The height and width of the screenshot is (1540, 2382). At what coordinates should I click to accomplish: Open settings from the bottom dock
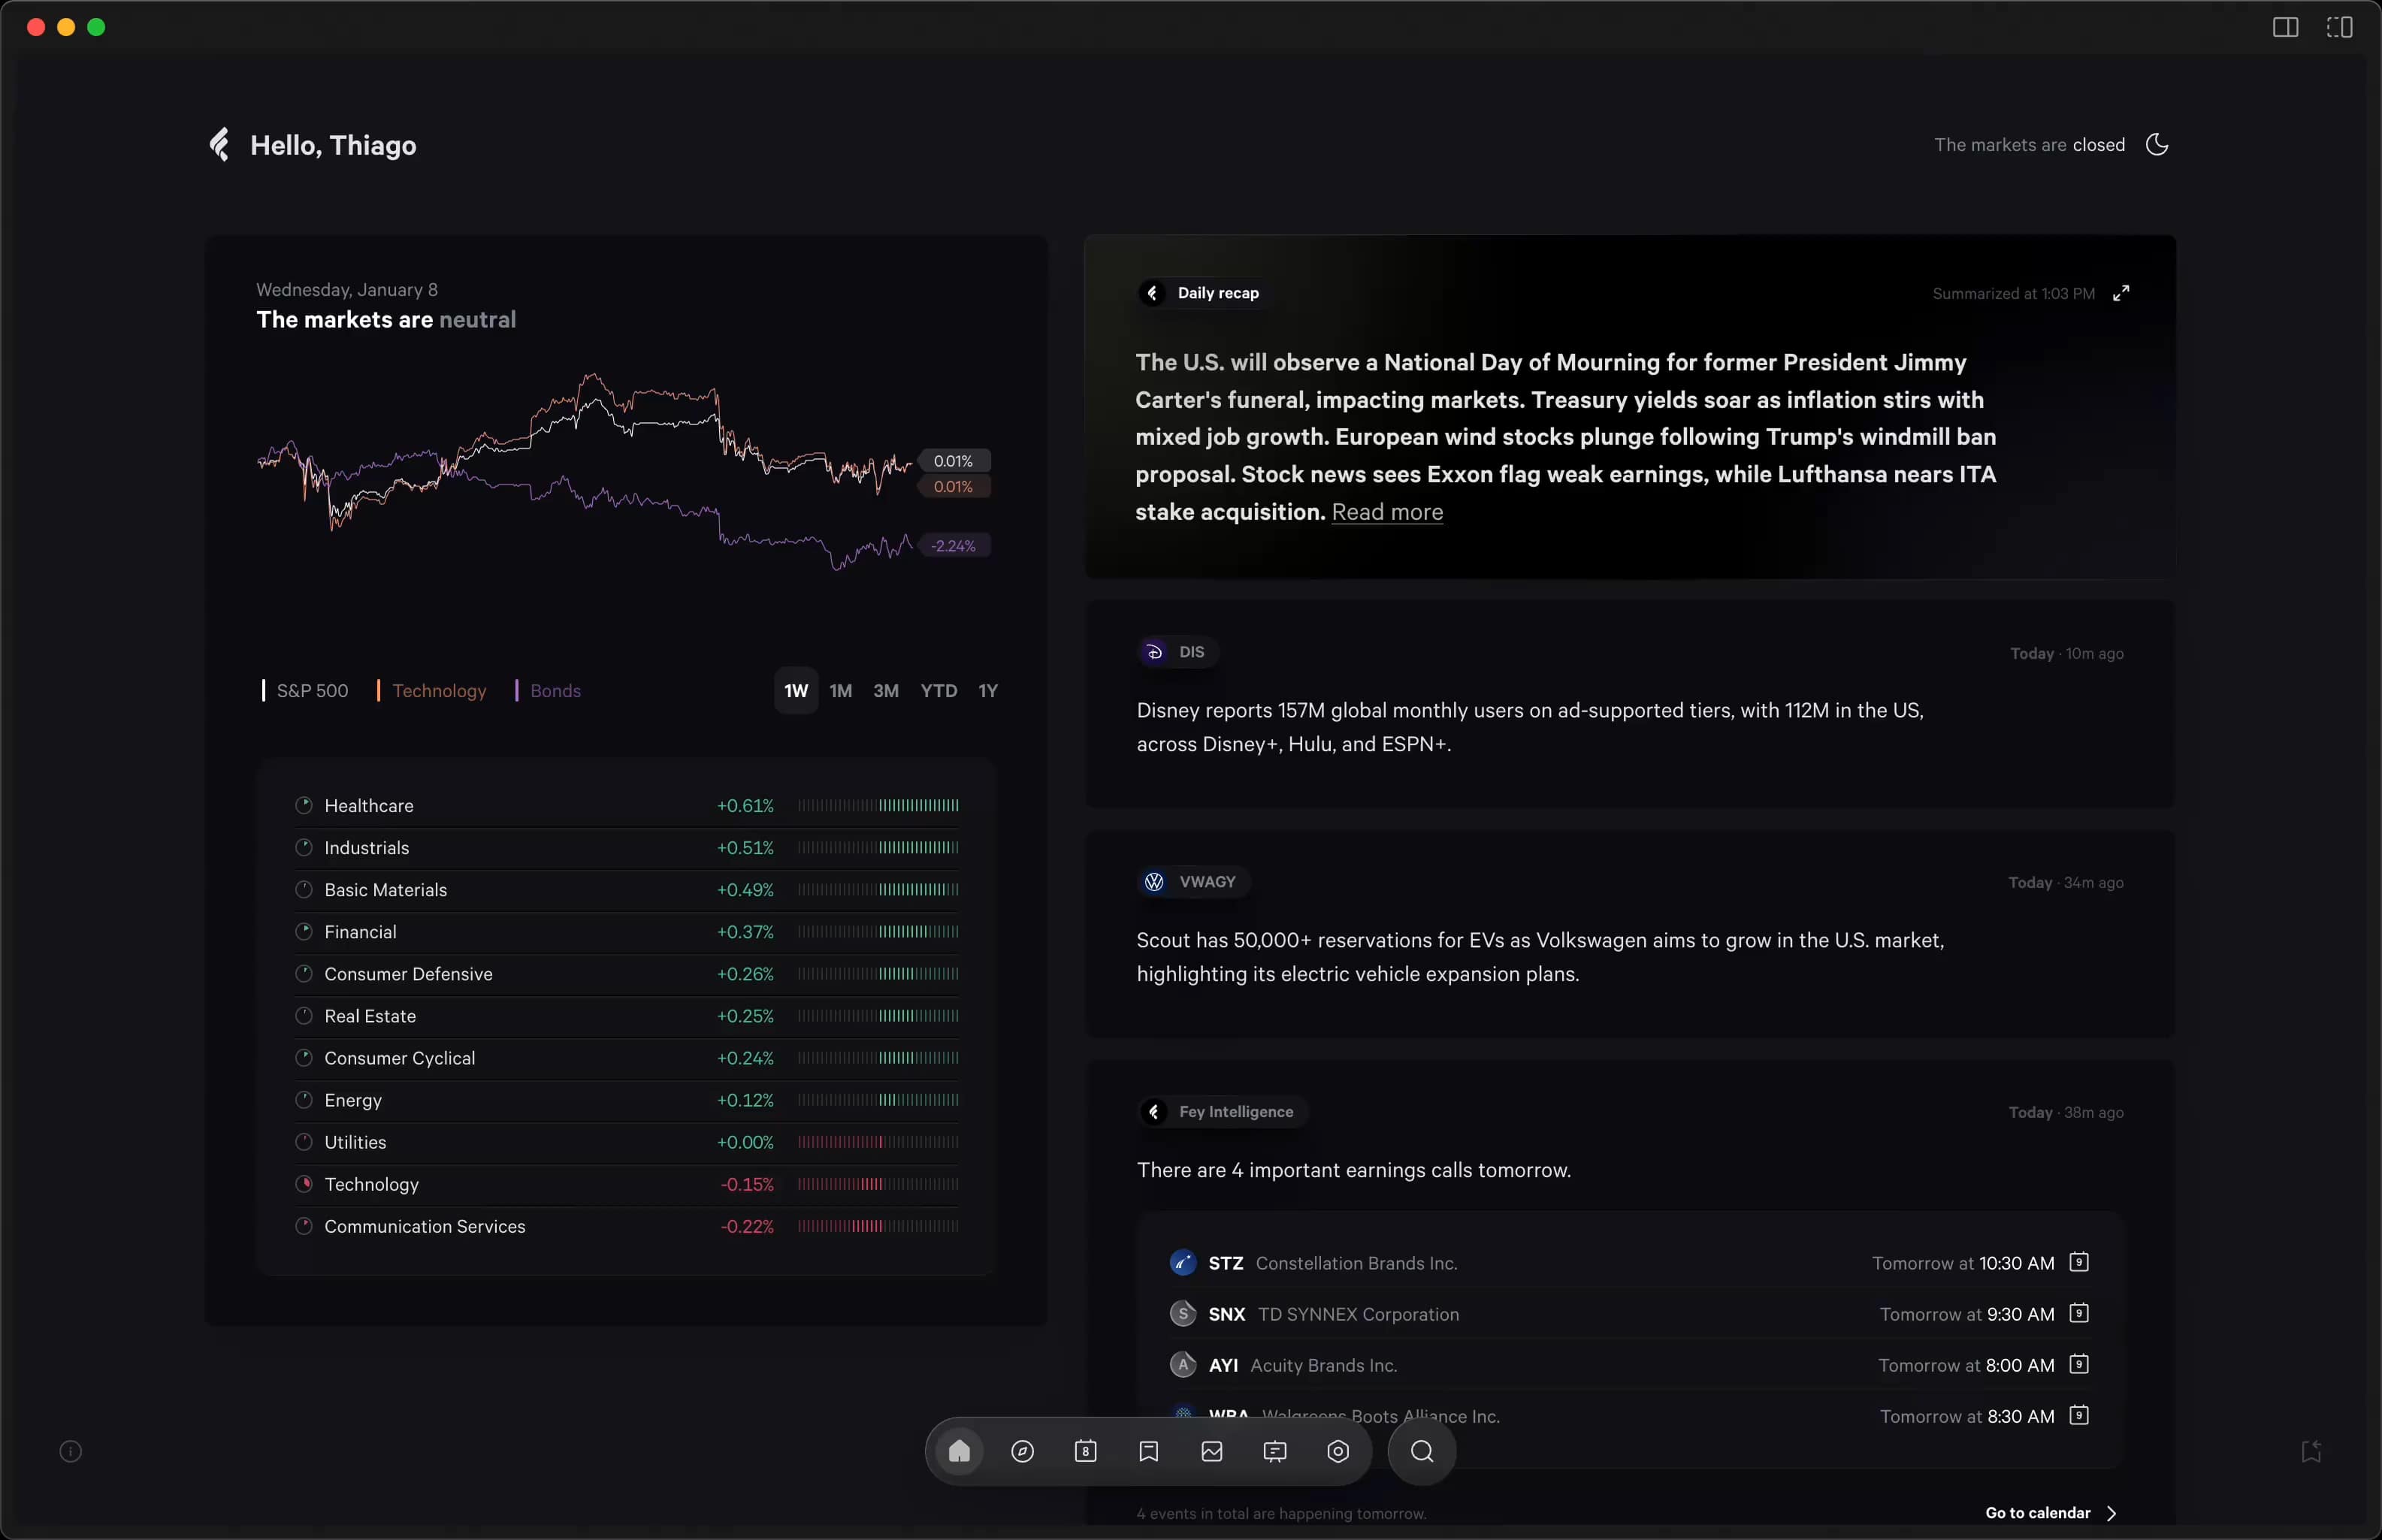coord(1338,1452)
